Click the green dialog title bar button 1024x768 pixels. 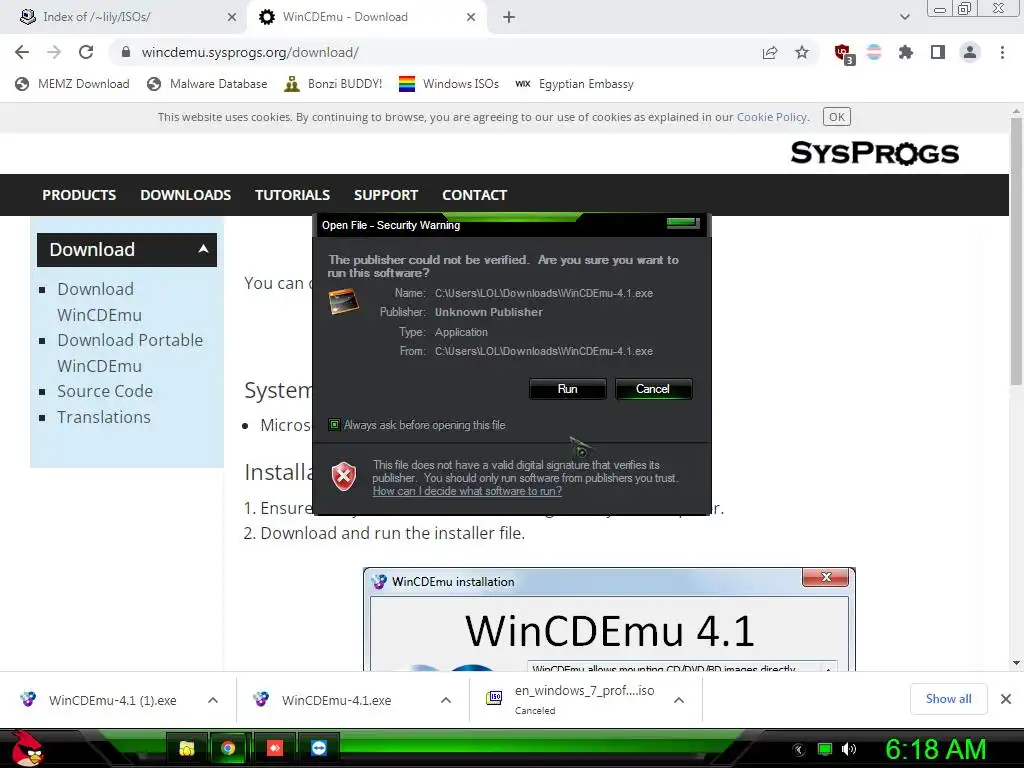coord(683,223)
